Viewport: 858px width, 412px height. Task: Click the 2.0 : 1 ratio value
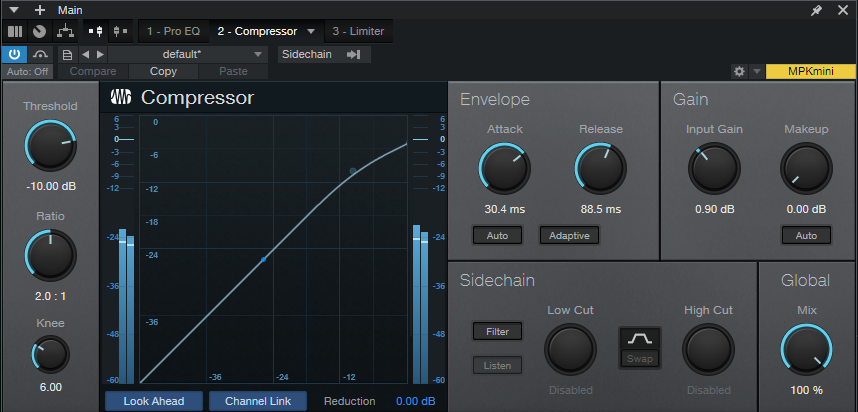point(51,296)
